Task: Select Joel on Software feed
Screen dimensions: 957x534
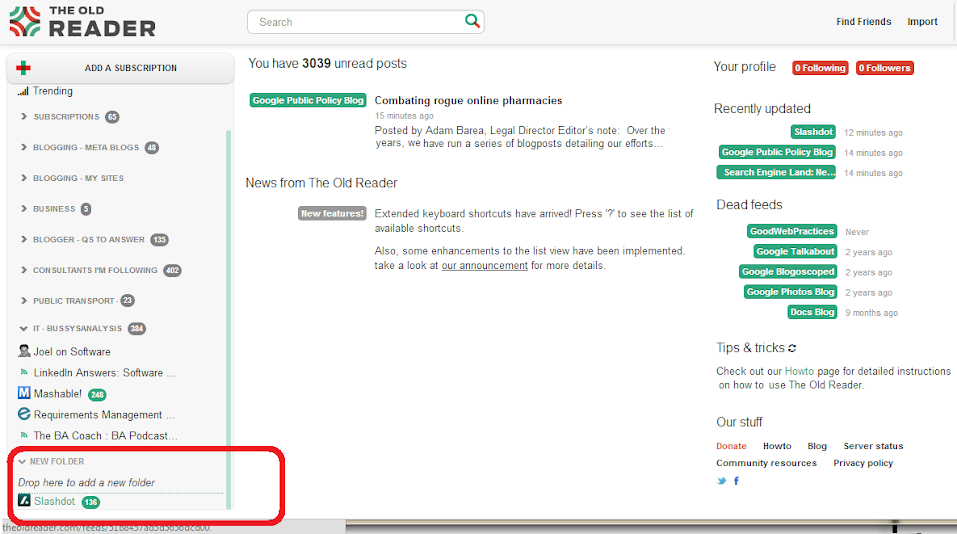Action: coord(72,352)
